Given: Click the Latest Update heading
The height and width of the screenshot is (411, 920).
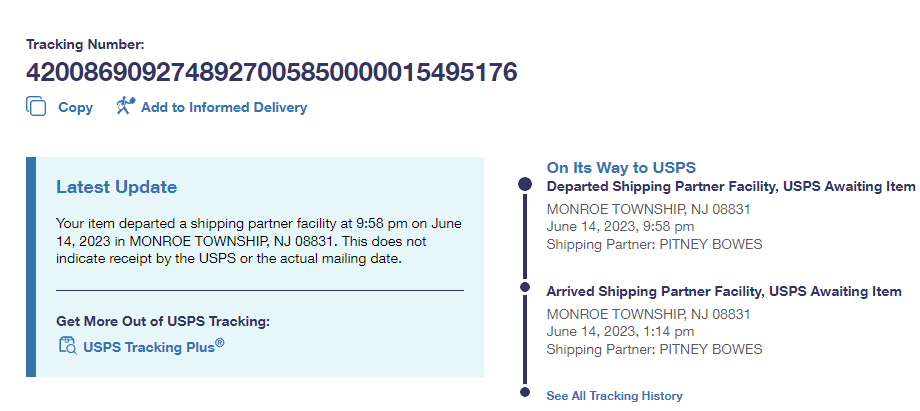Looking at the screenshot, I should 116,187.
